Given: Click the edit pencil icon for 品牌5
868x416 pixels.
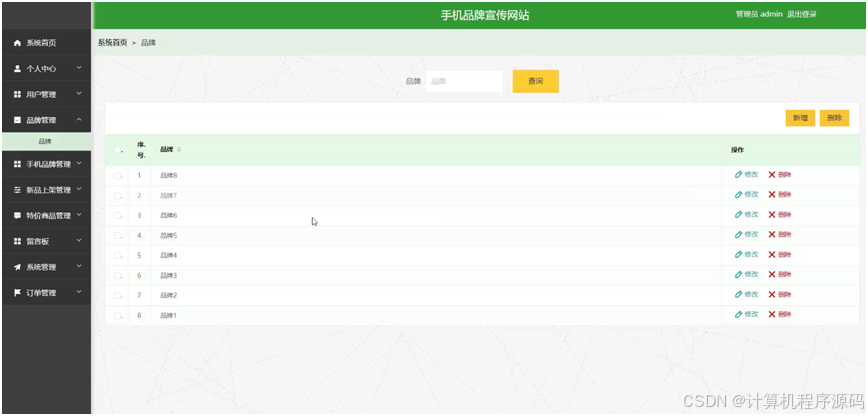Looking at the screenshot, I should [x=738, y=234].
